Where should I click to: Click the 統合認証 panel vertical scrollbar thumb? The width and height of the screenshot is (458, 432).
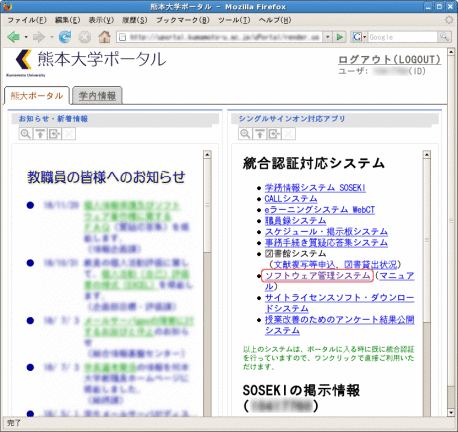(x=426, y=240)
